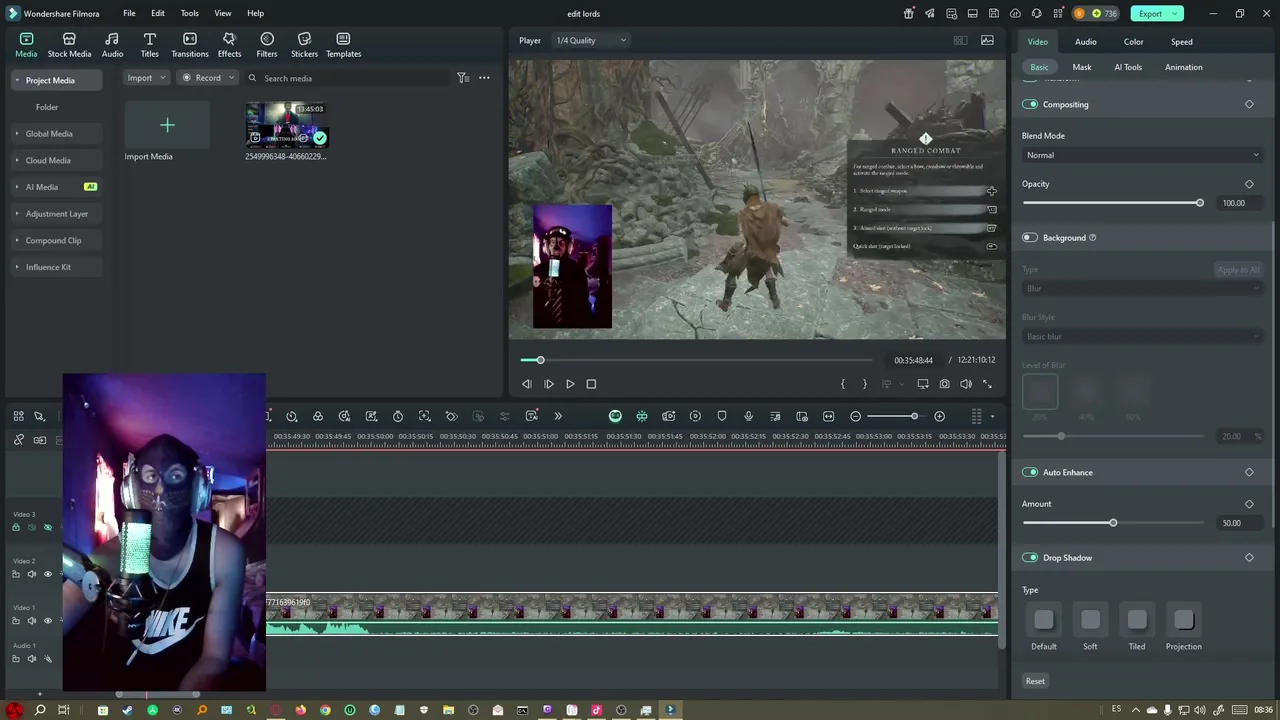Click the Import Media plus tile
1280x720 pixels.
[167, 125]
